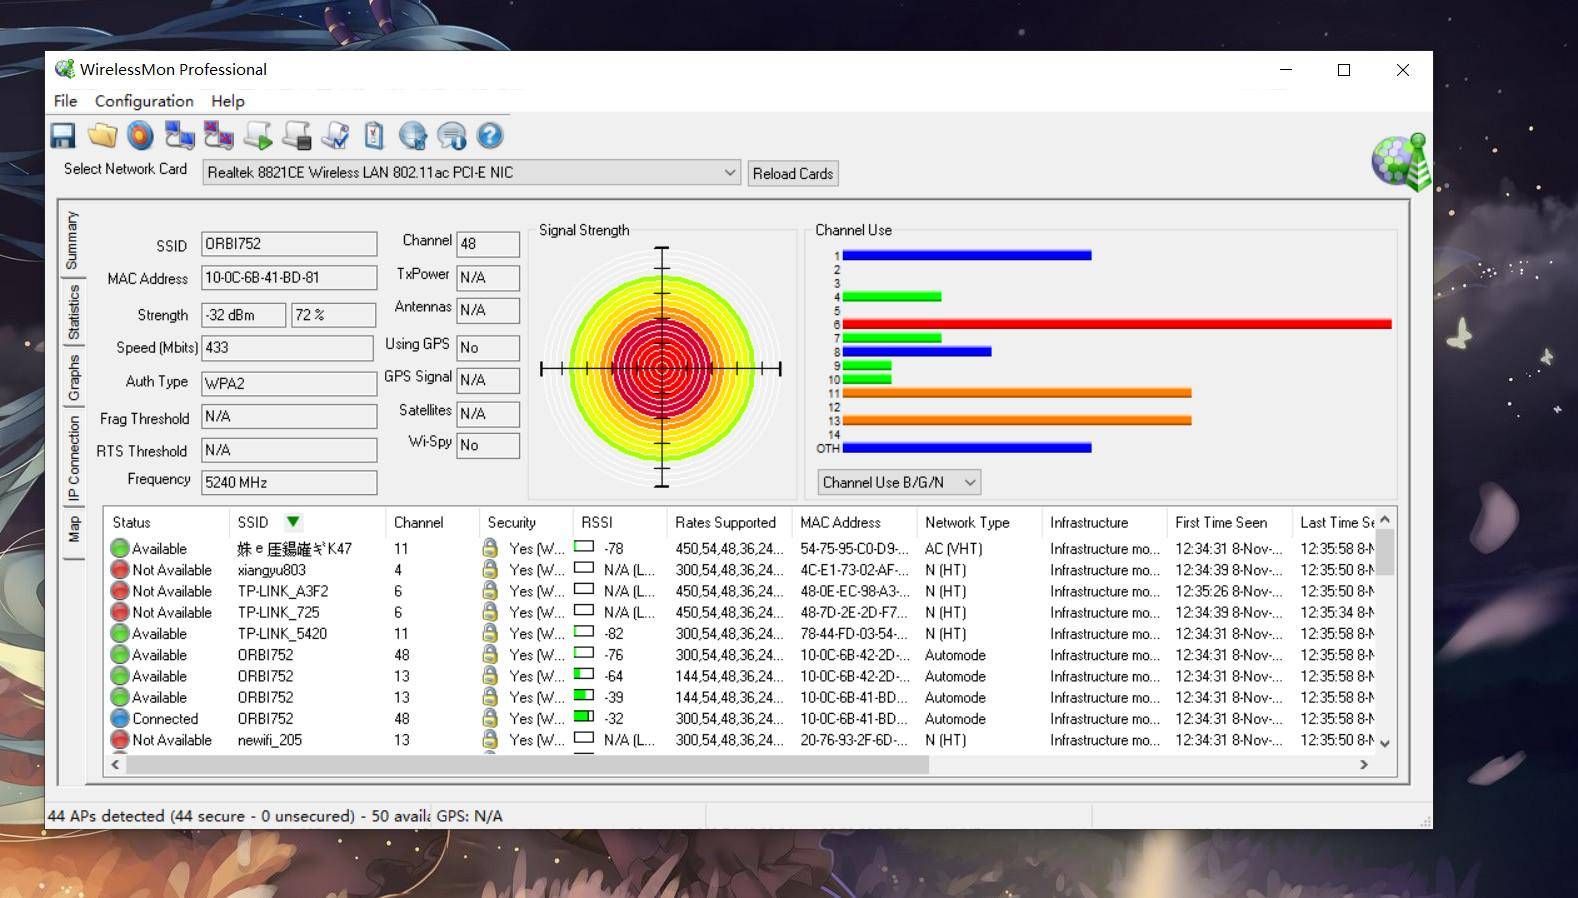The height and width of the screenshot is (898, 1578).
Task: Switch to the Graphs side tab
Action: tap(72, 378)
